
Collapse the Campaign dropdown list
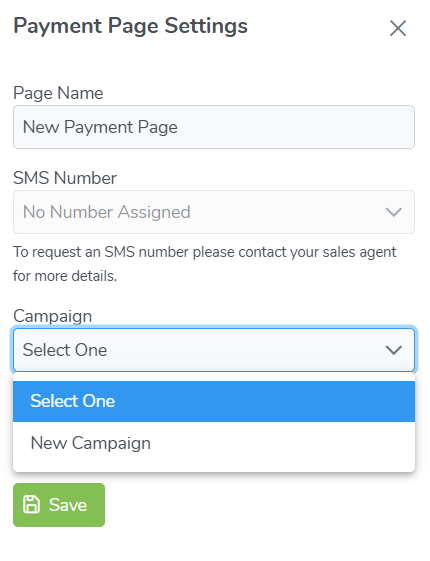[214, 350]
